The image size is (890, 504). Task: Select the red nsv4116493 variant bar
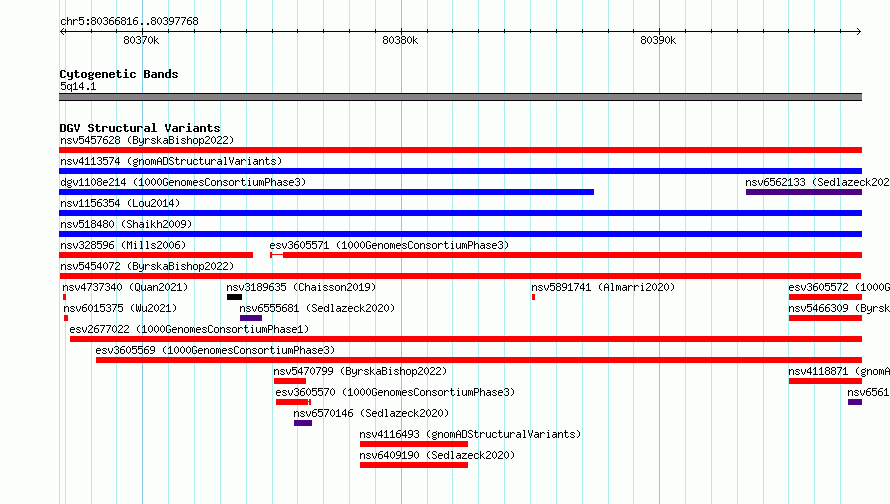coord(414,444)
